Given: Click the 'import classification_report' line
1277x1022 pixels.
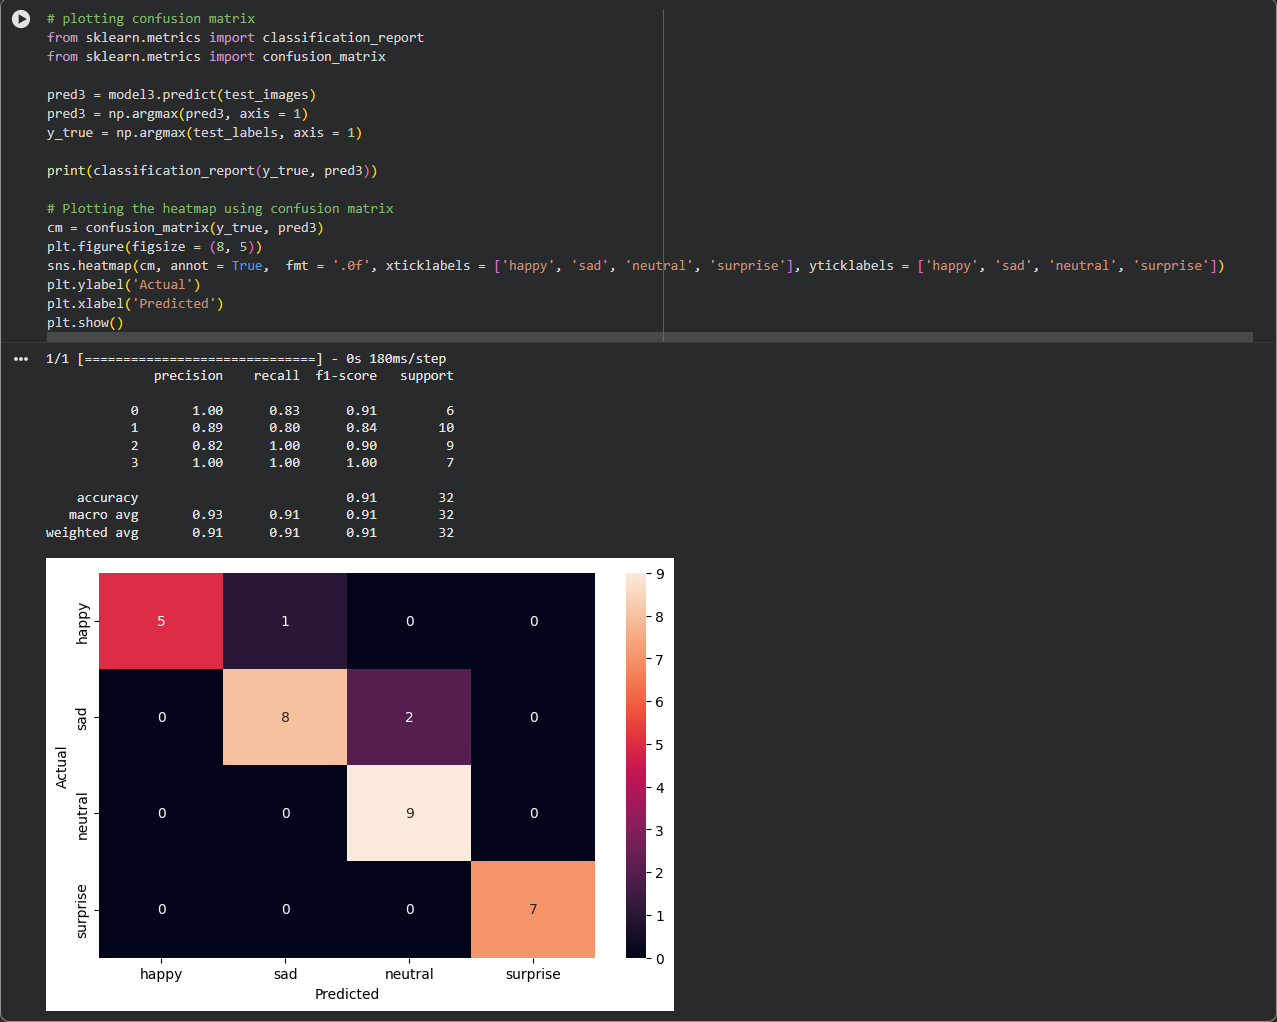Looking at the screenshot, I should [235, 38].
